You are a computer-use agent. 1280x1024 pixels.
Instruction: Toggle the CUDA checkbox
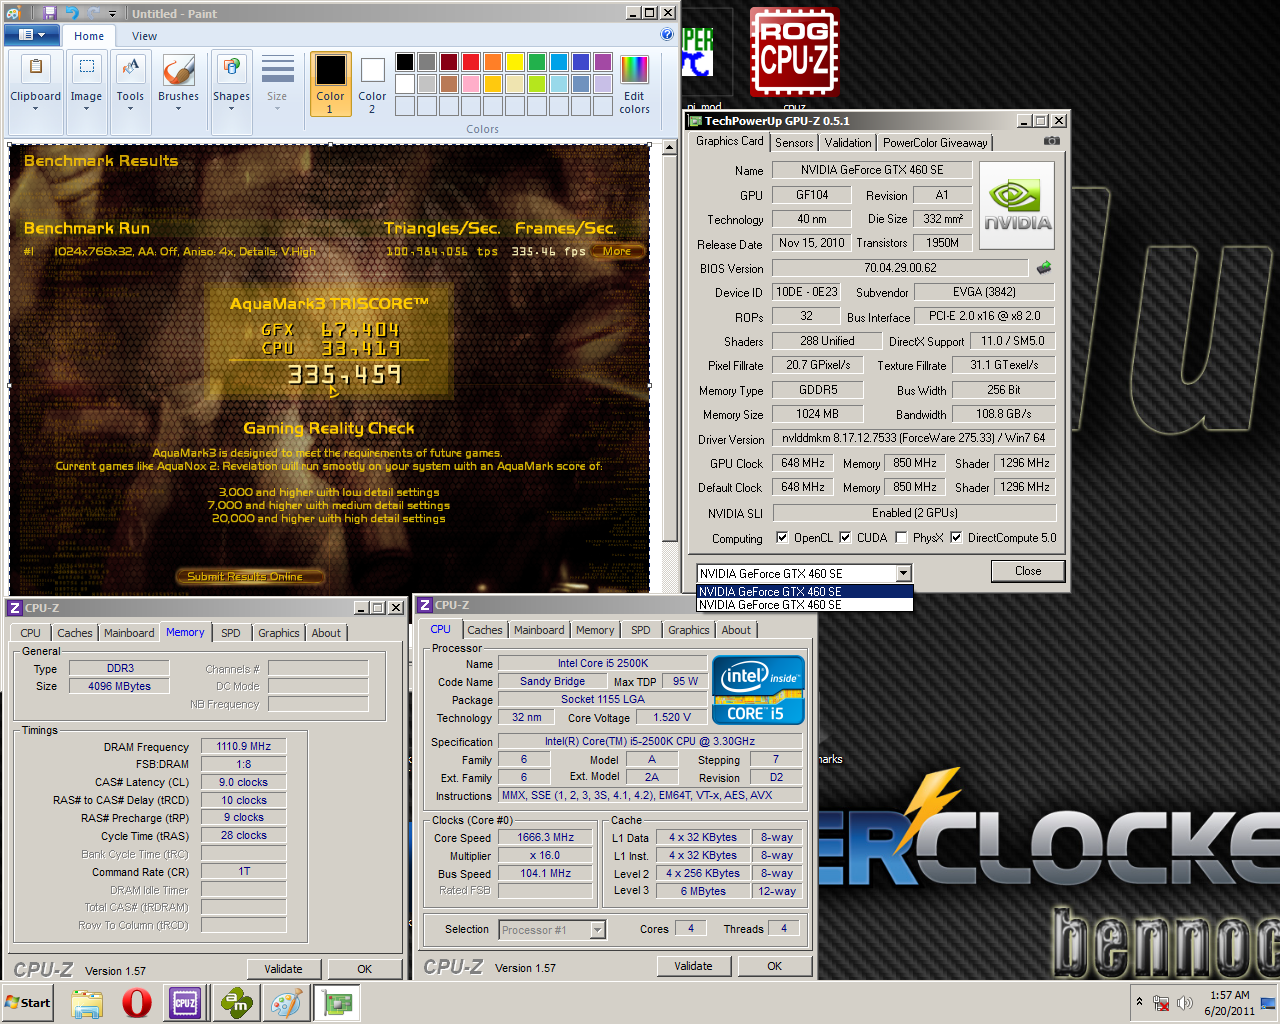[845, 537]
